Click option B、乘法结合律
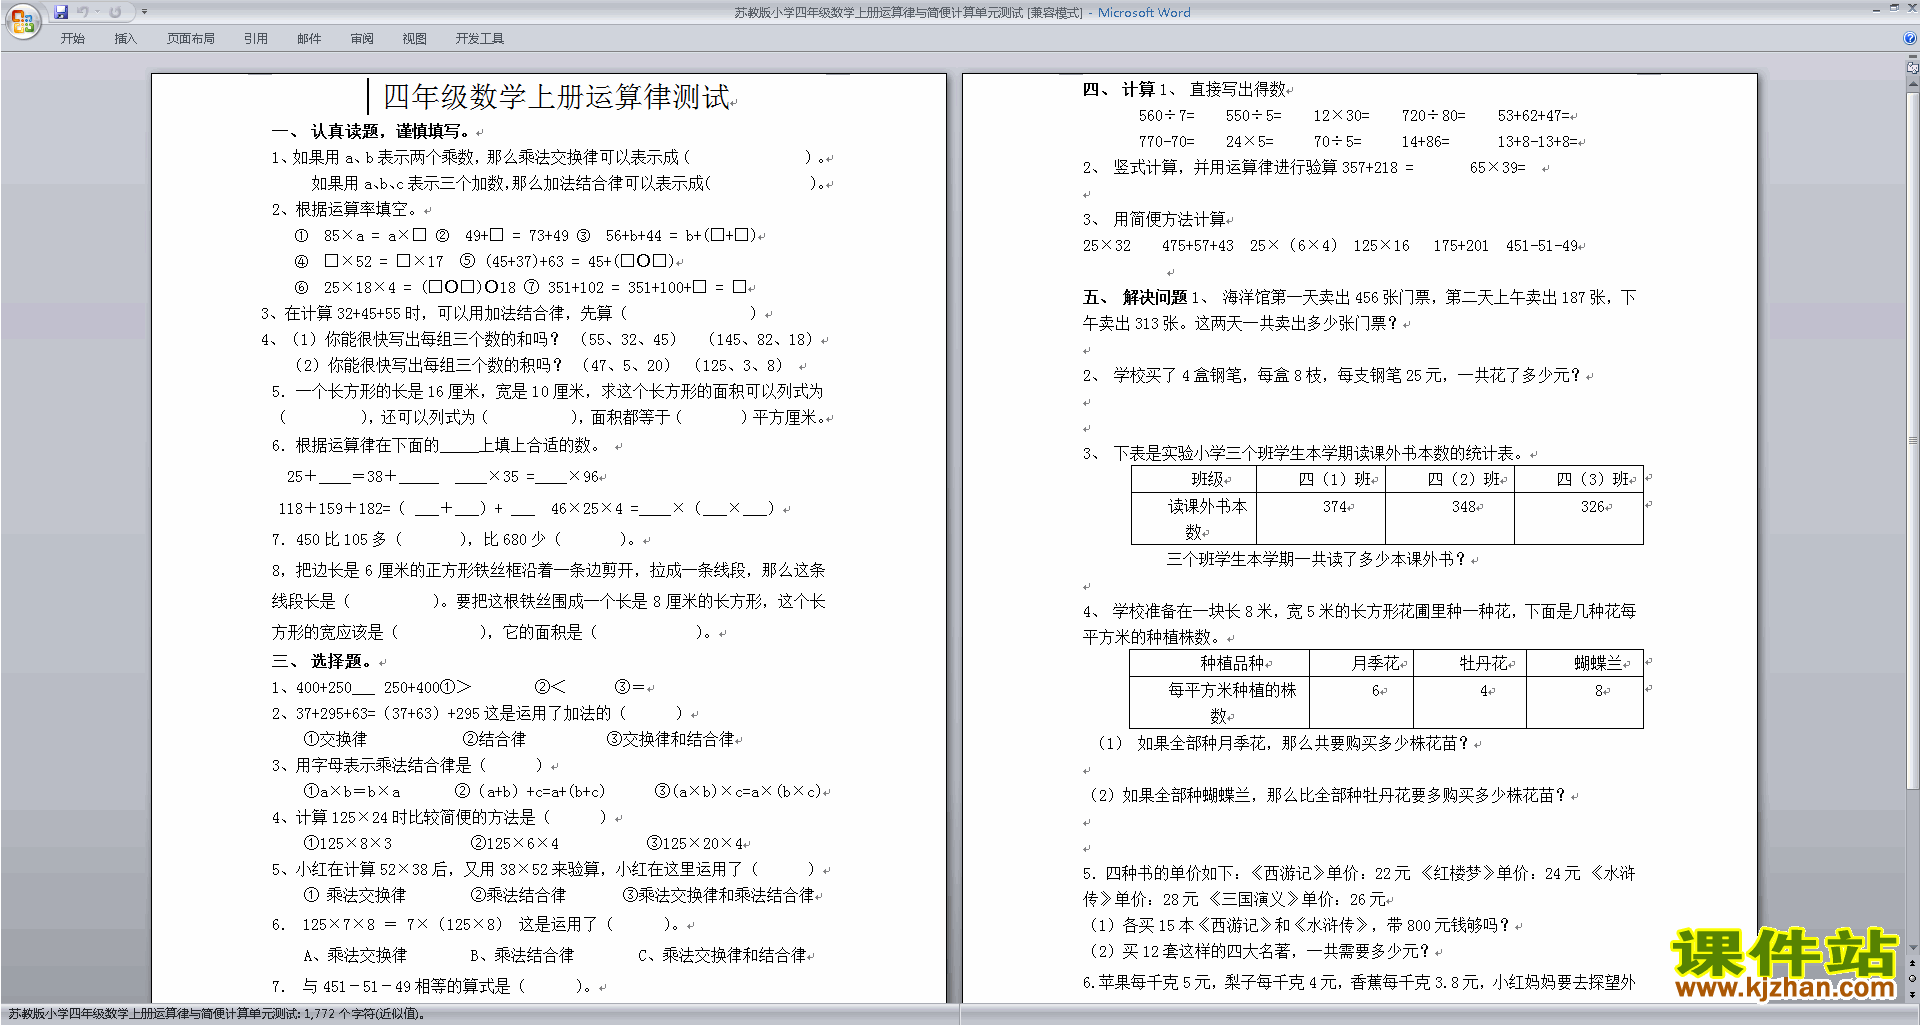The width and height of the screenshot is (1920, 1025). (x=522, y=955)
